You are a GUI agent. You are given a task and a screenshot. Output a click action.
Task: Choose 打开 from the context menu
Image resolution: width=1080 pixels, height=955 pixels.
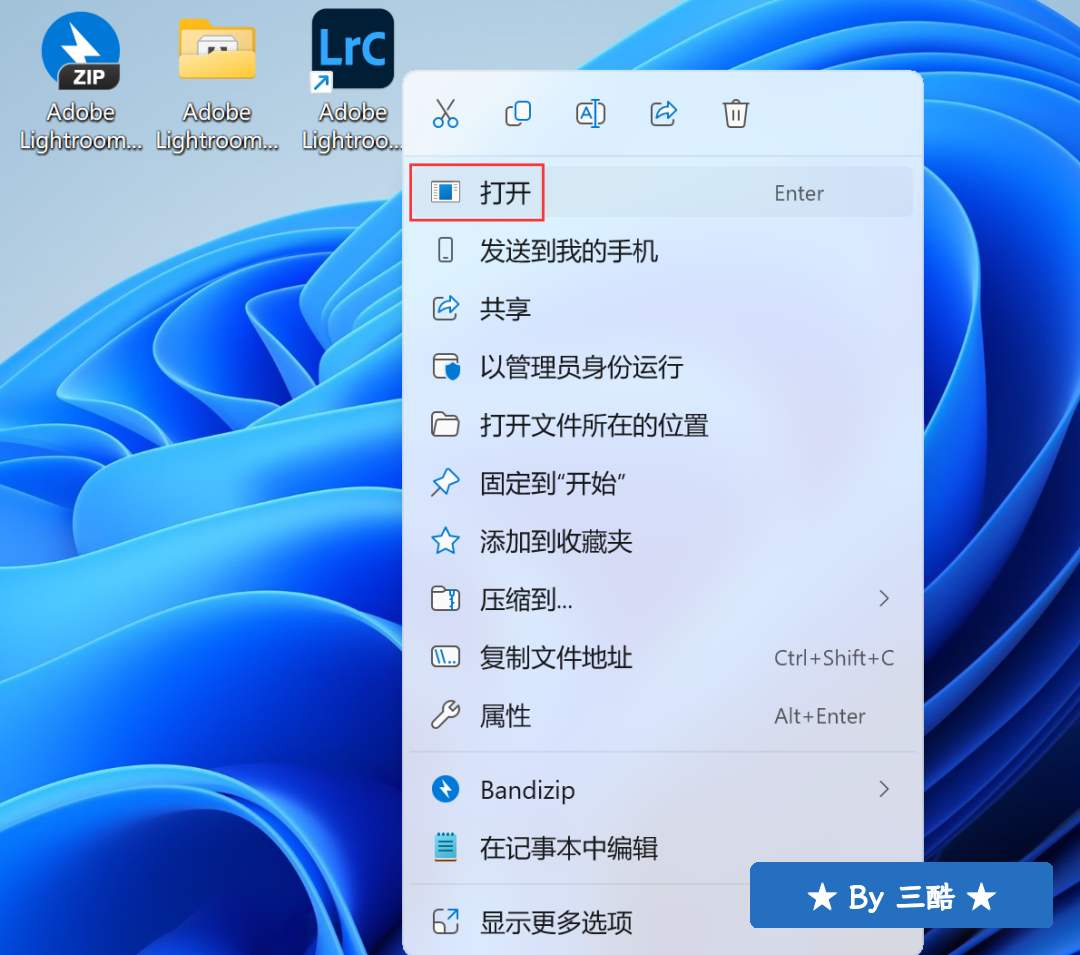tap(661, 193)
